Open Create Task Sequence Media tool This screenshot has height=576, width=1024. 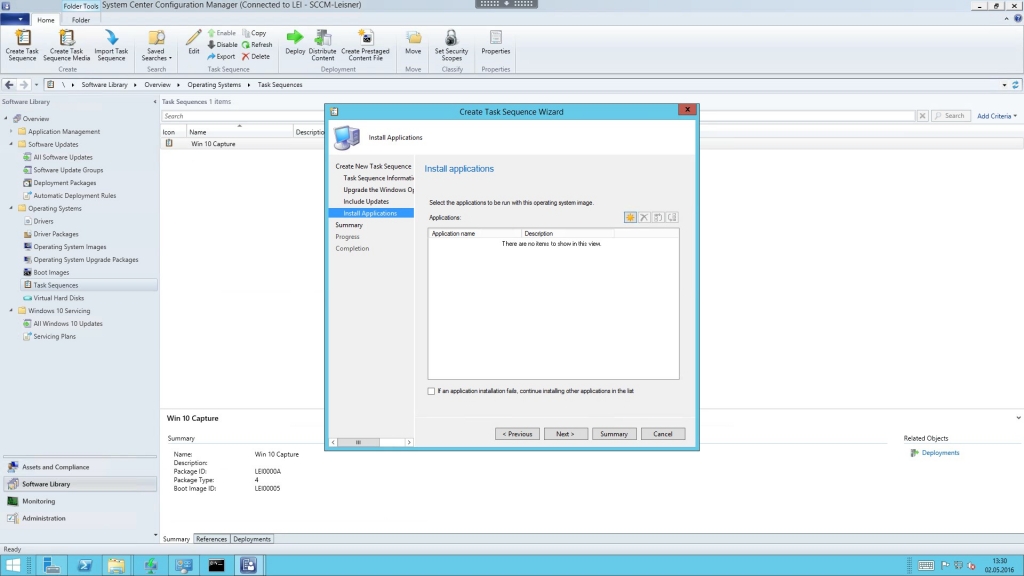coord(67,45)
